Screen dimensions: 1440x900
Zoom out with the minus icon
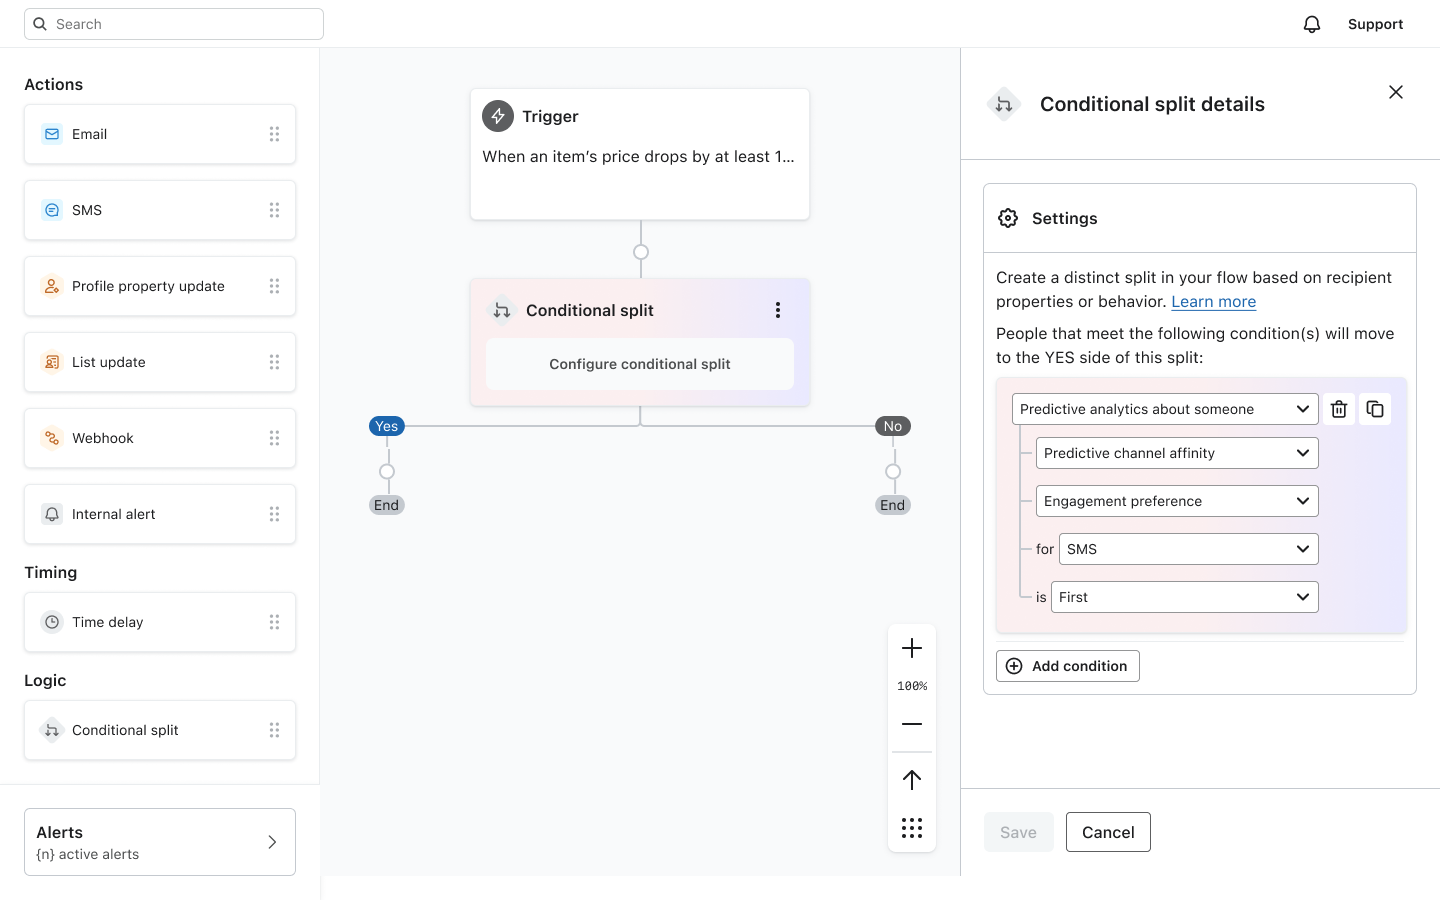911,724
